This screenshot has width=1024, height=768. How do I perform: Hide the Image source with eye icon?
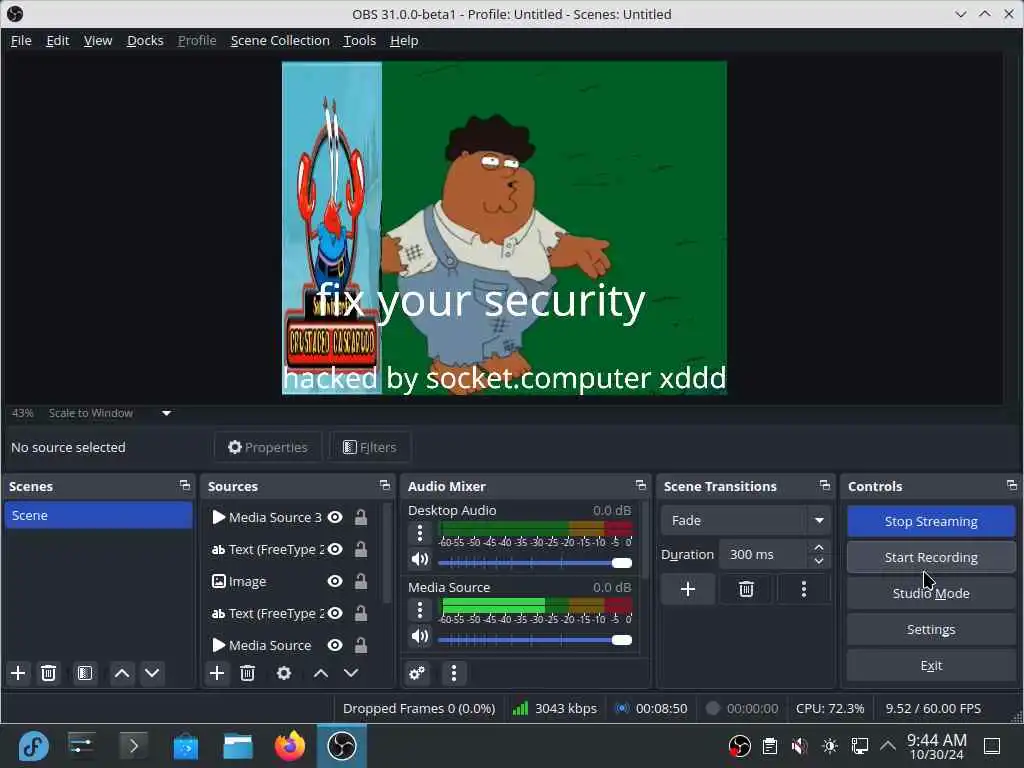(335, 581)
